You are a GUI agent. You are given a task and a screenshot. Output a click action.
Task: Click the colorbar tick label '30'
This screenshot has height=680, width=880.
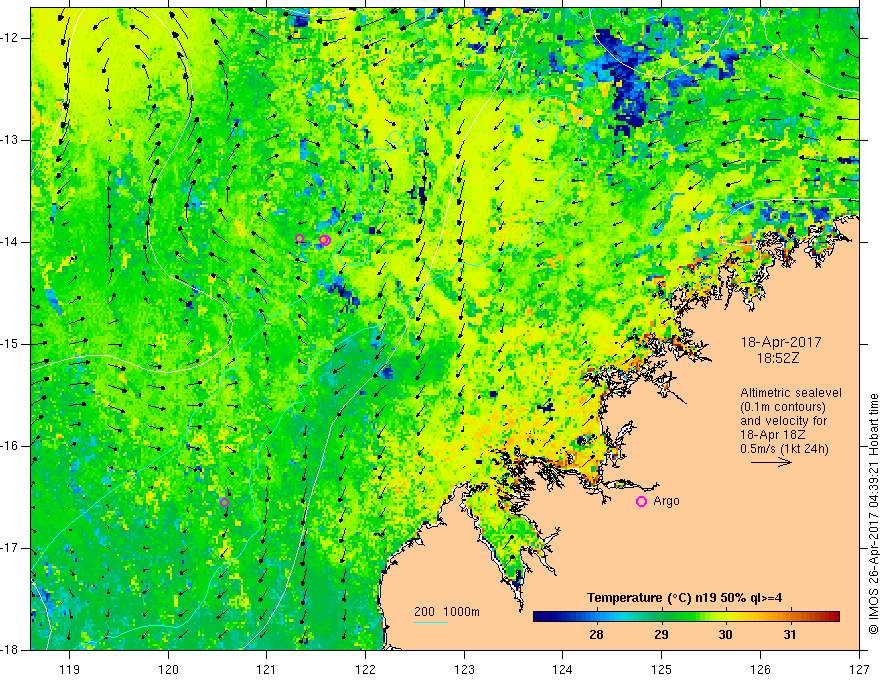pos(726,635)
